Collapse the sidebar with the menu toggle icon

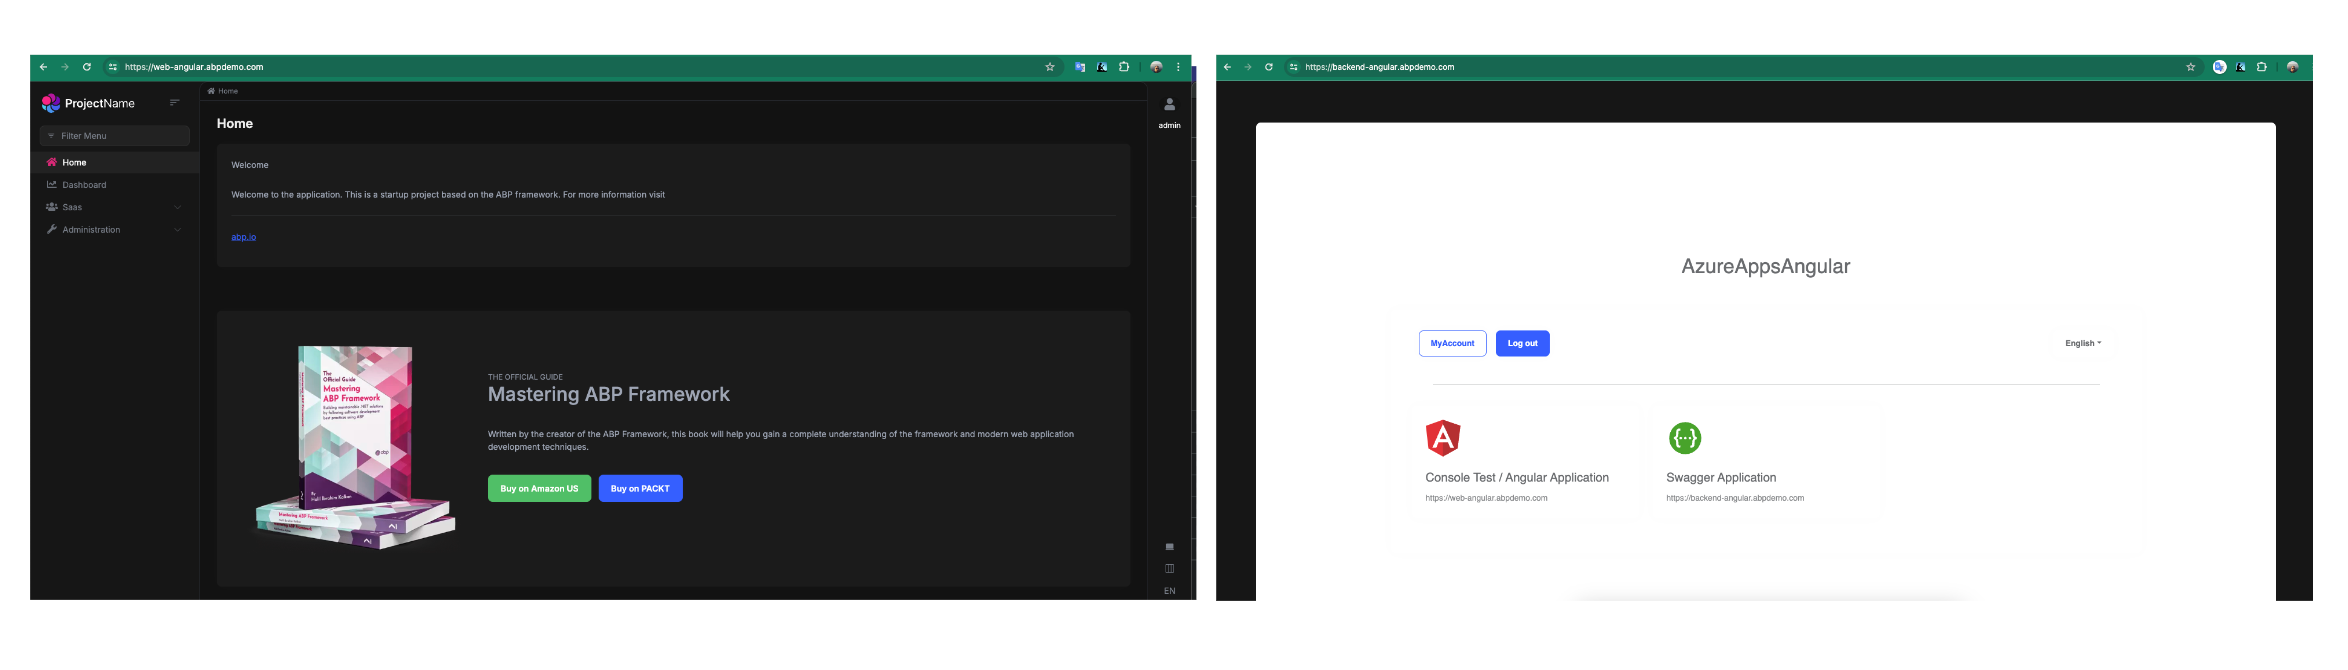(x=175, y=102)
